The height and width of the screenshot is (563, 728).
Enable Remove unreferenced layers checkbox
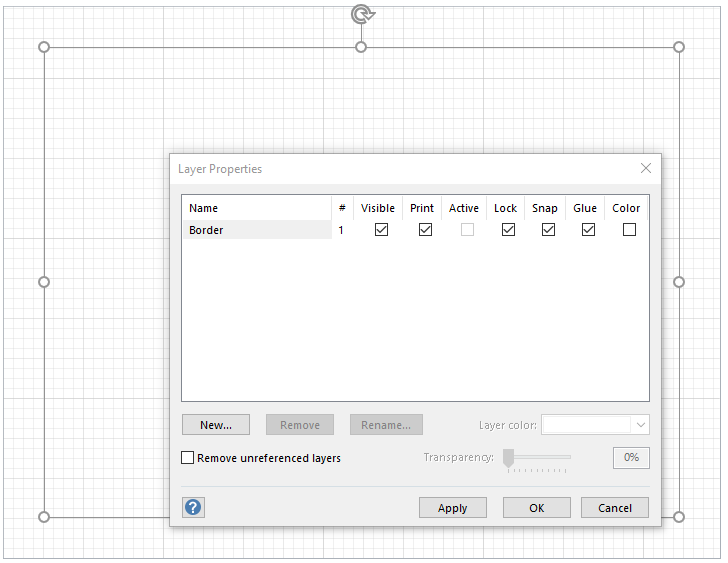187,458
